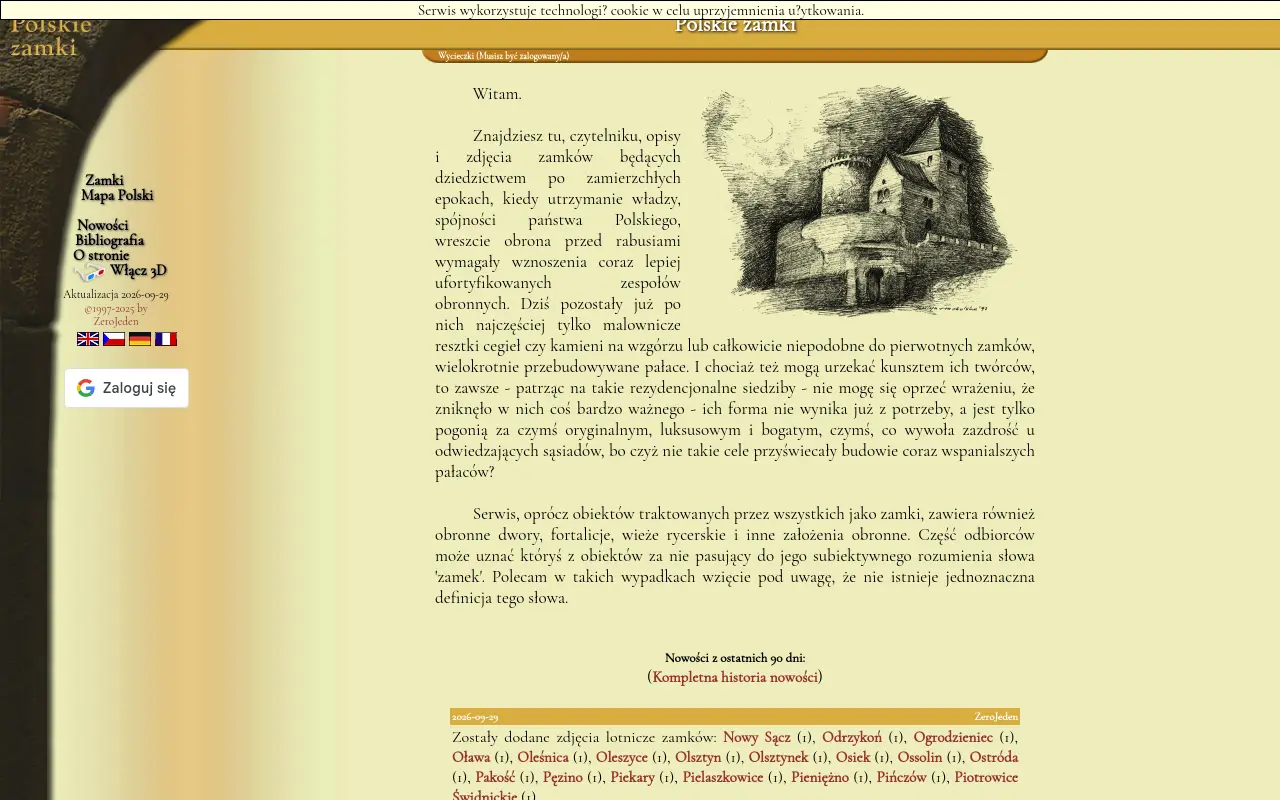Open the Oława castle link
1280x800 pixels.
[471, 757]
